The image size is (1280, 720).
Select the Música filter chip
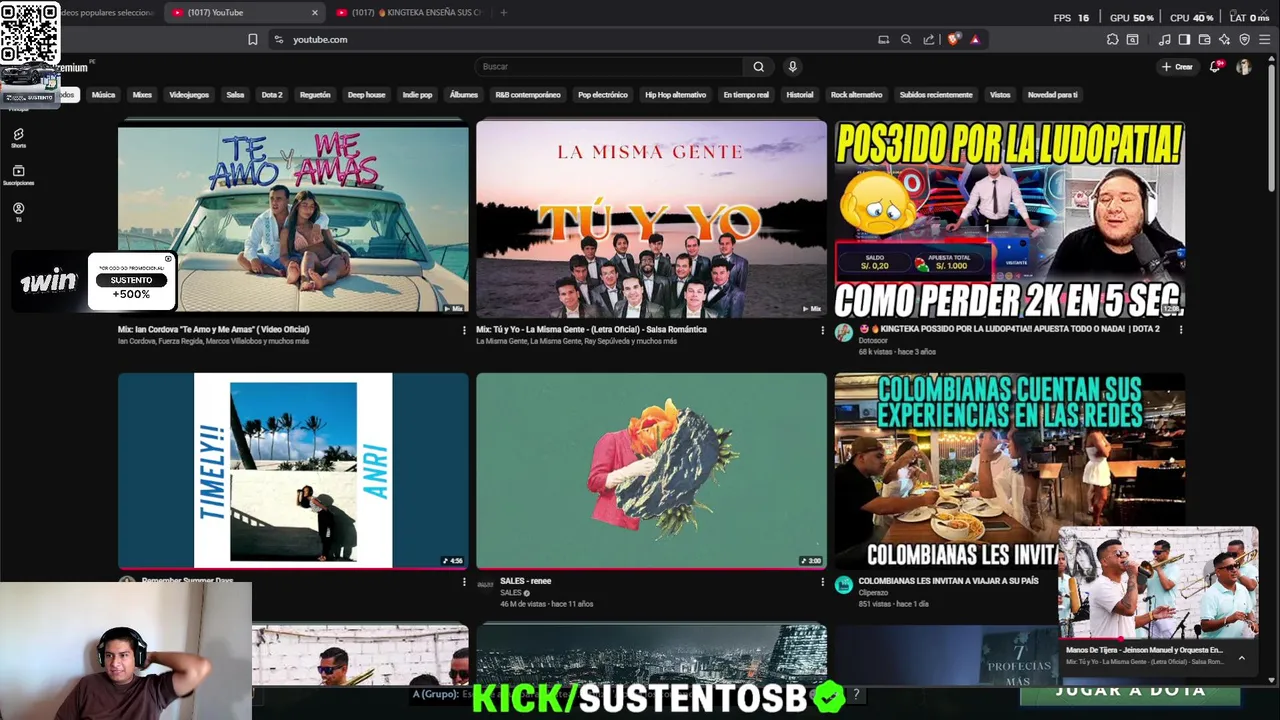pyautogui.click(x=103, y=95)
